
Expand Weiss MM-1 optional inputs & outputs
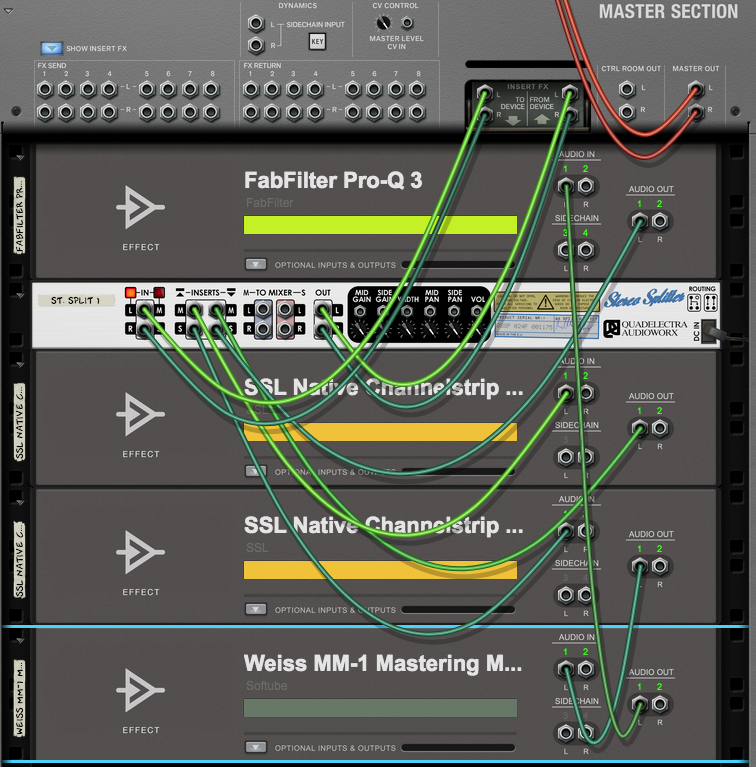(255, 747)
